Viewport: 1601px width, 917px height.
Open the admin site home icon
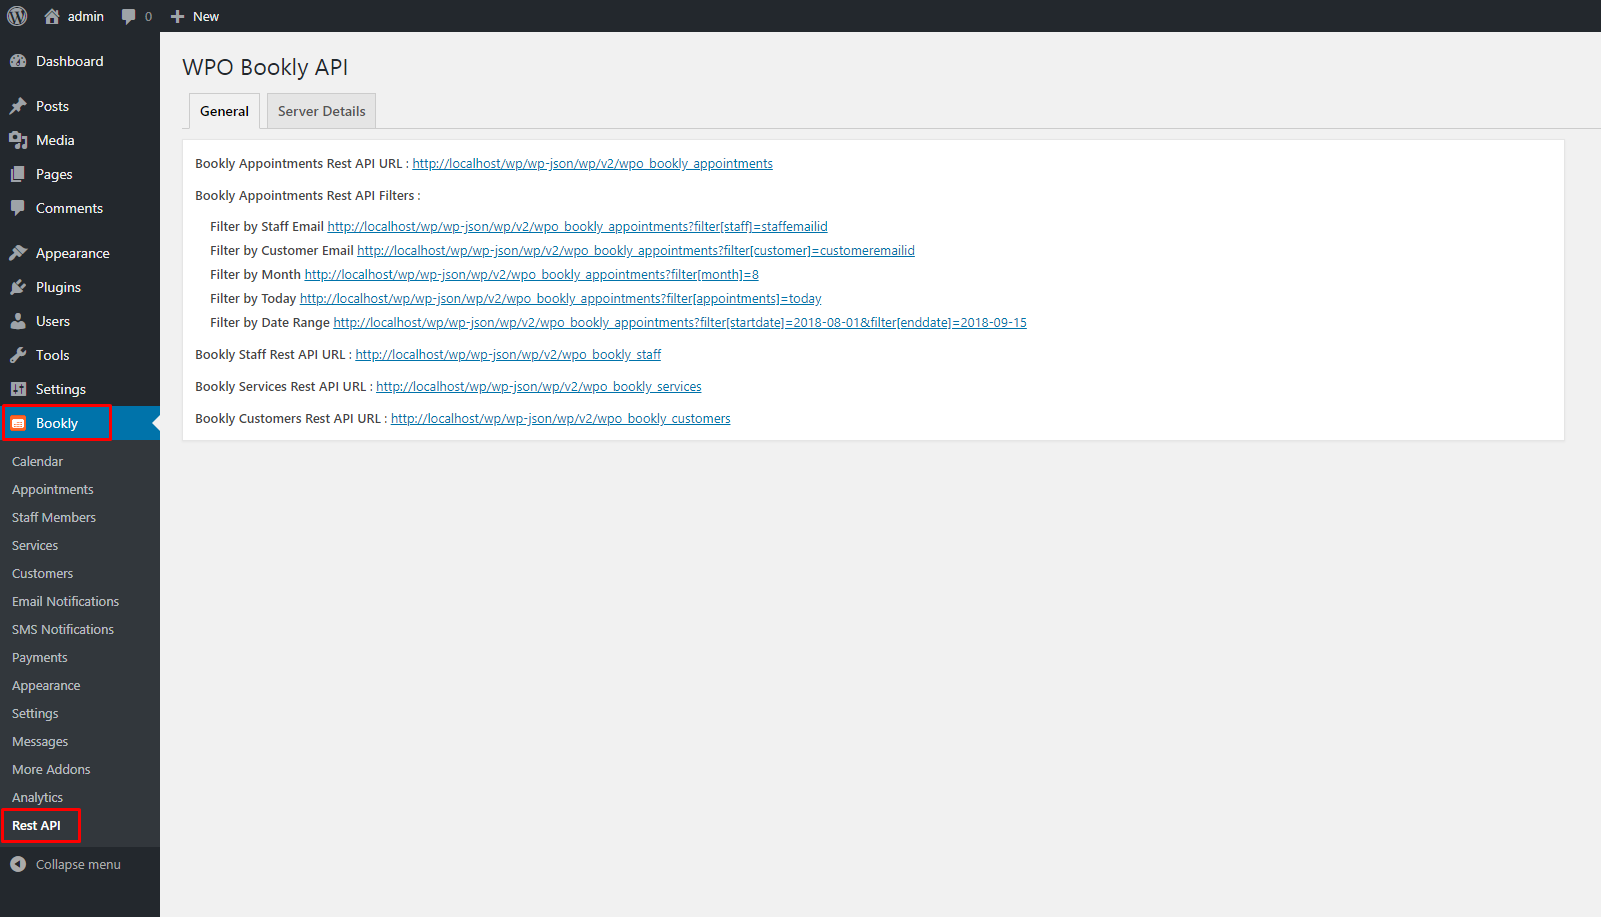[52, 16]
